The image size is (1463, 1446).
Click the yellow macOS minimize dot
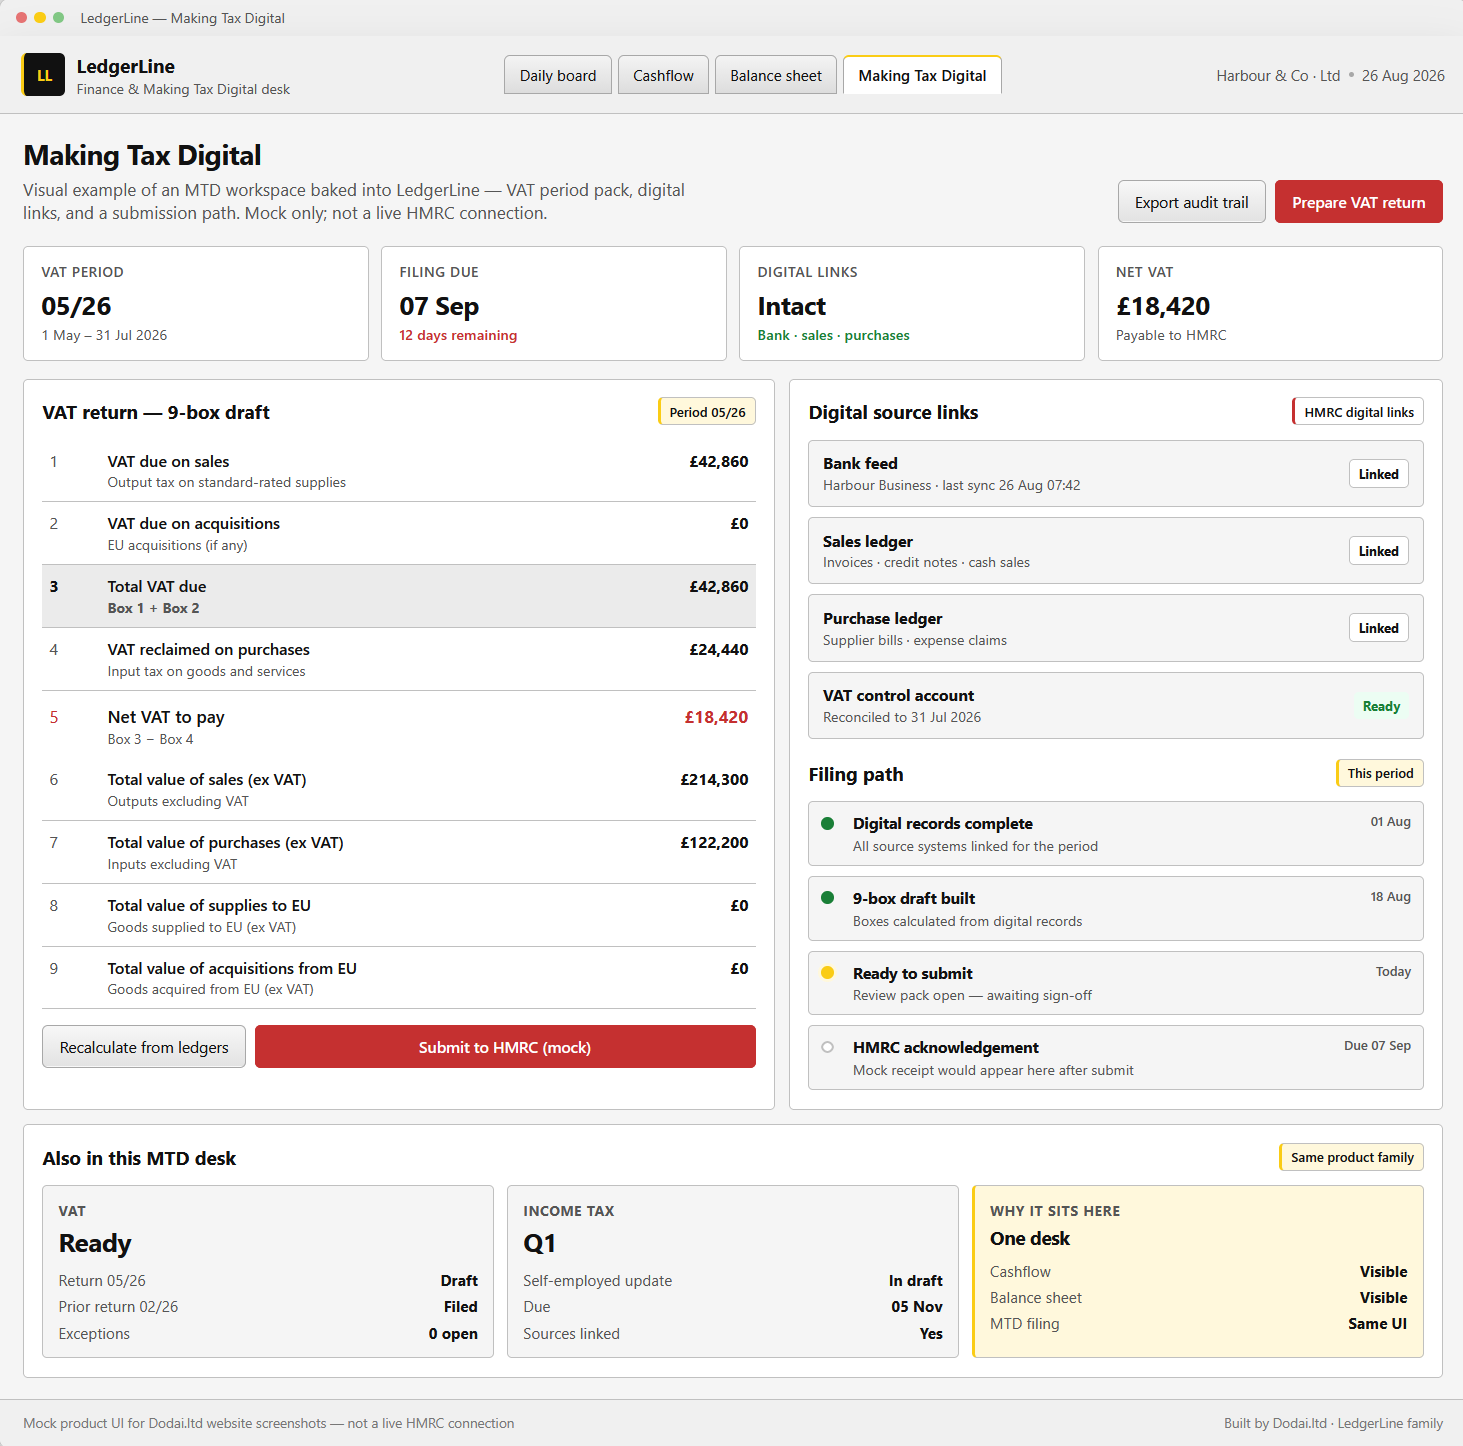pos(40,18)
